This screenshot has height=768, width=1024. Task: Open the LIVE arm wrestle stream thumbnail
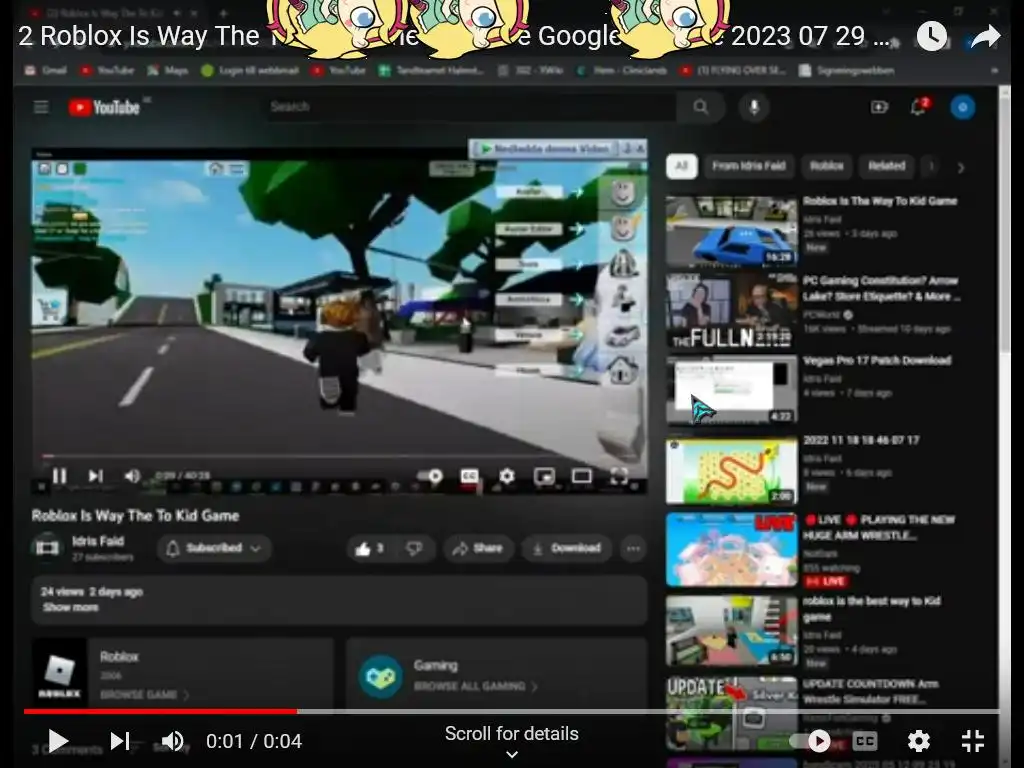pyautogui.click(x=731, y=549)
